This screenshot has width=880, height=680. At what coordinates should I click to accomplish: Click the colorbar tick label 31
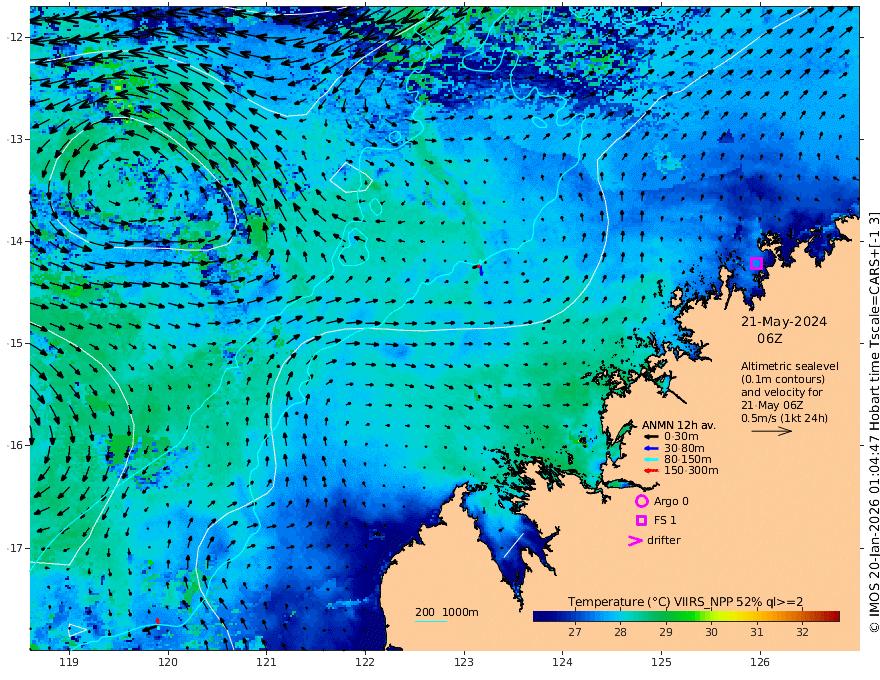757,632
